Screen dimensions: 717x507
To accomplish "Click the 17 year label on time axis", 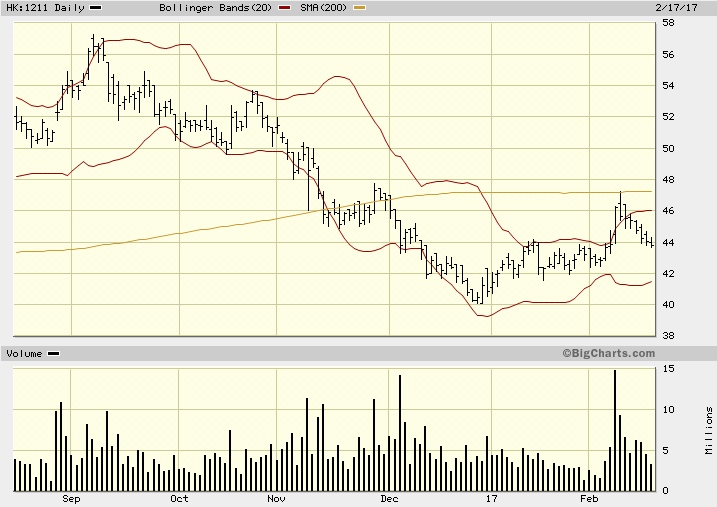I will click(491, 498).
